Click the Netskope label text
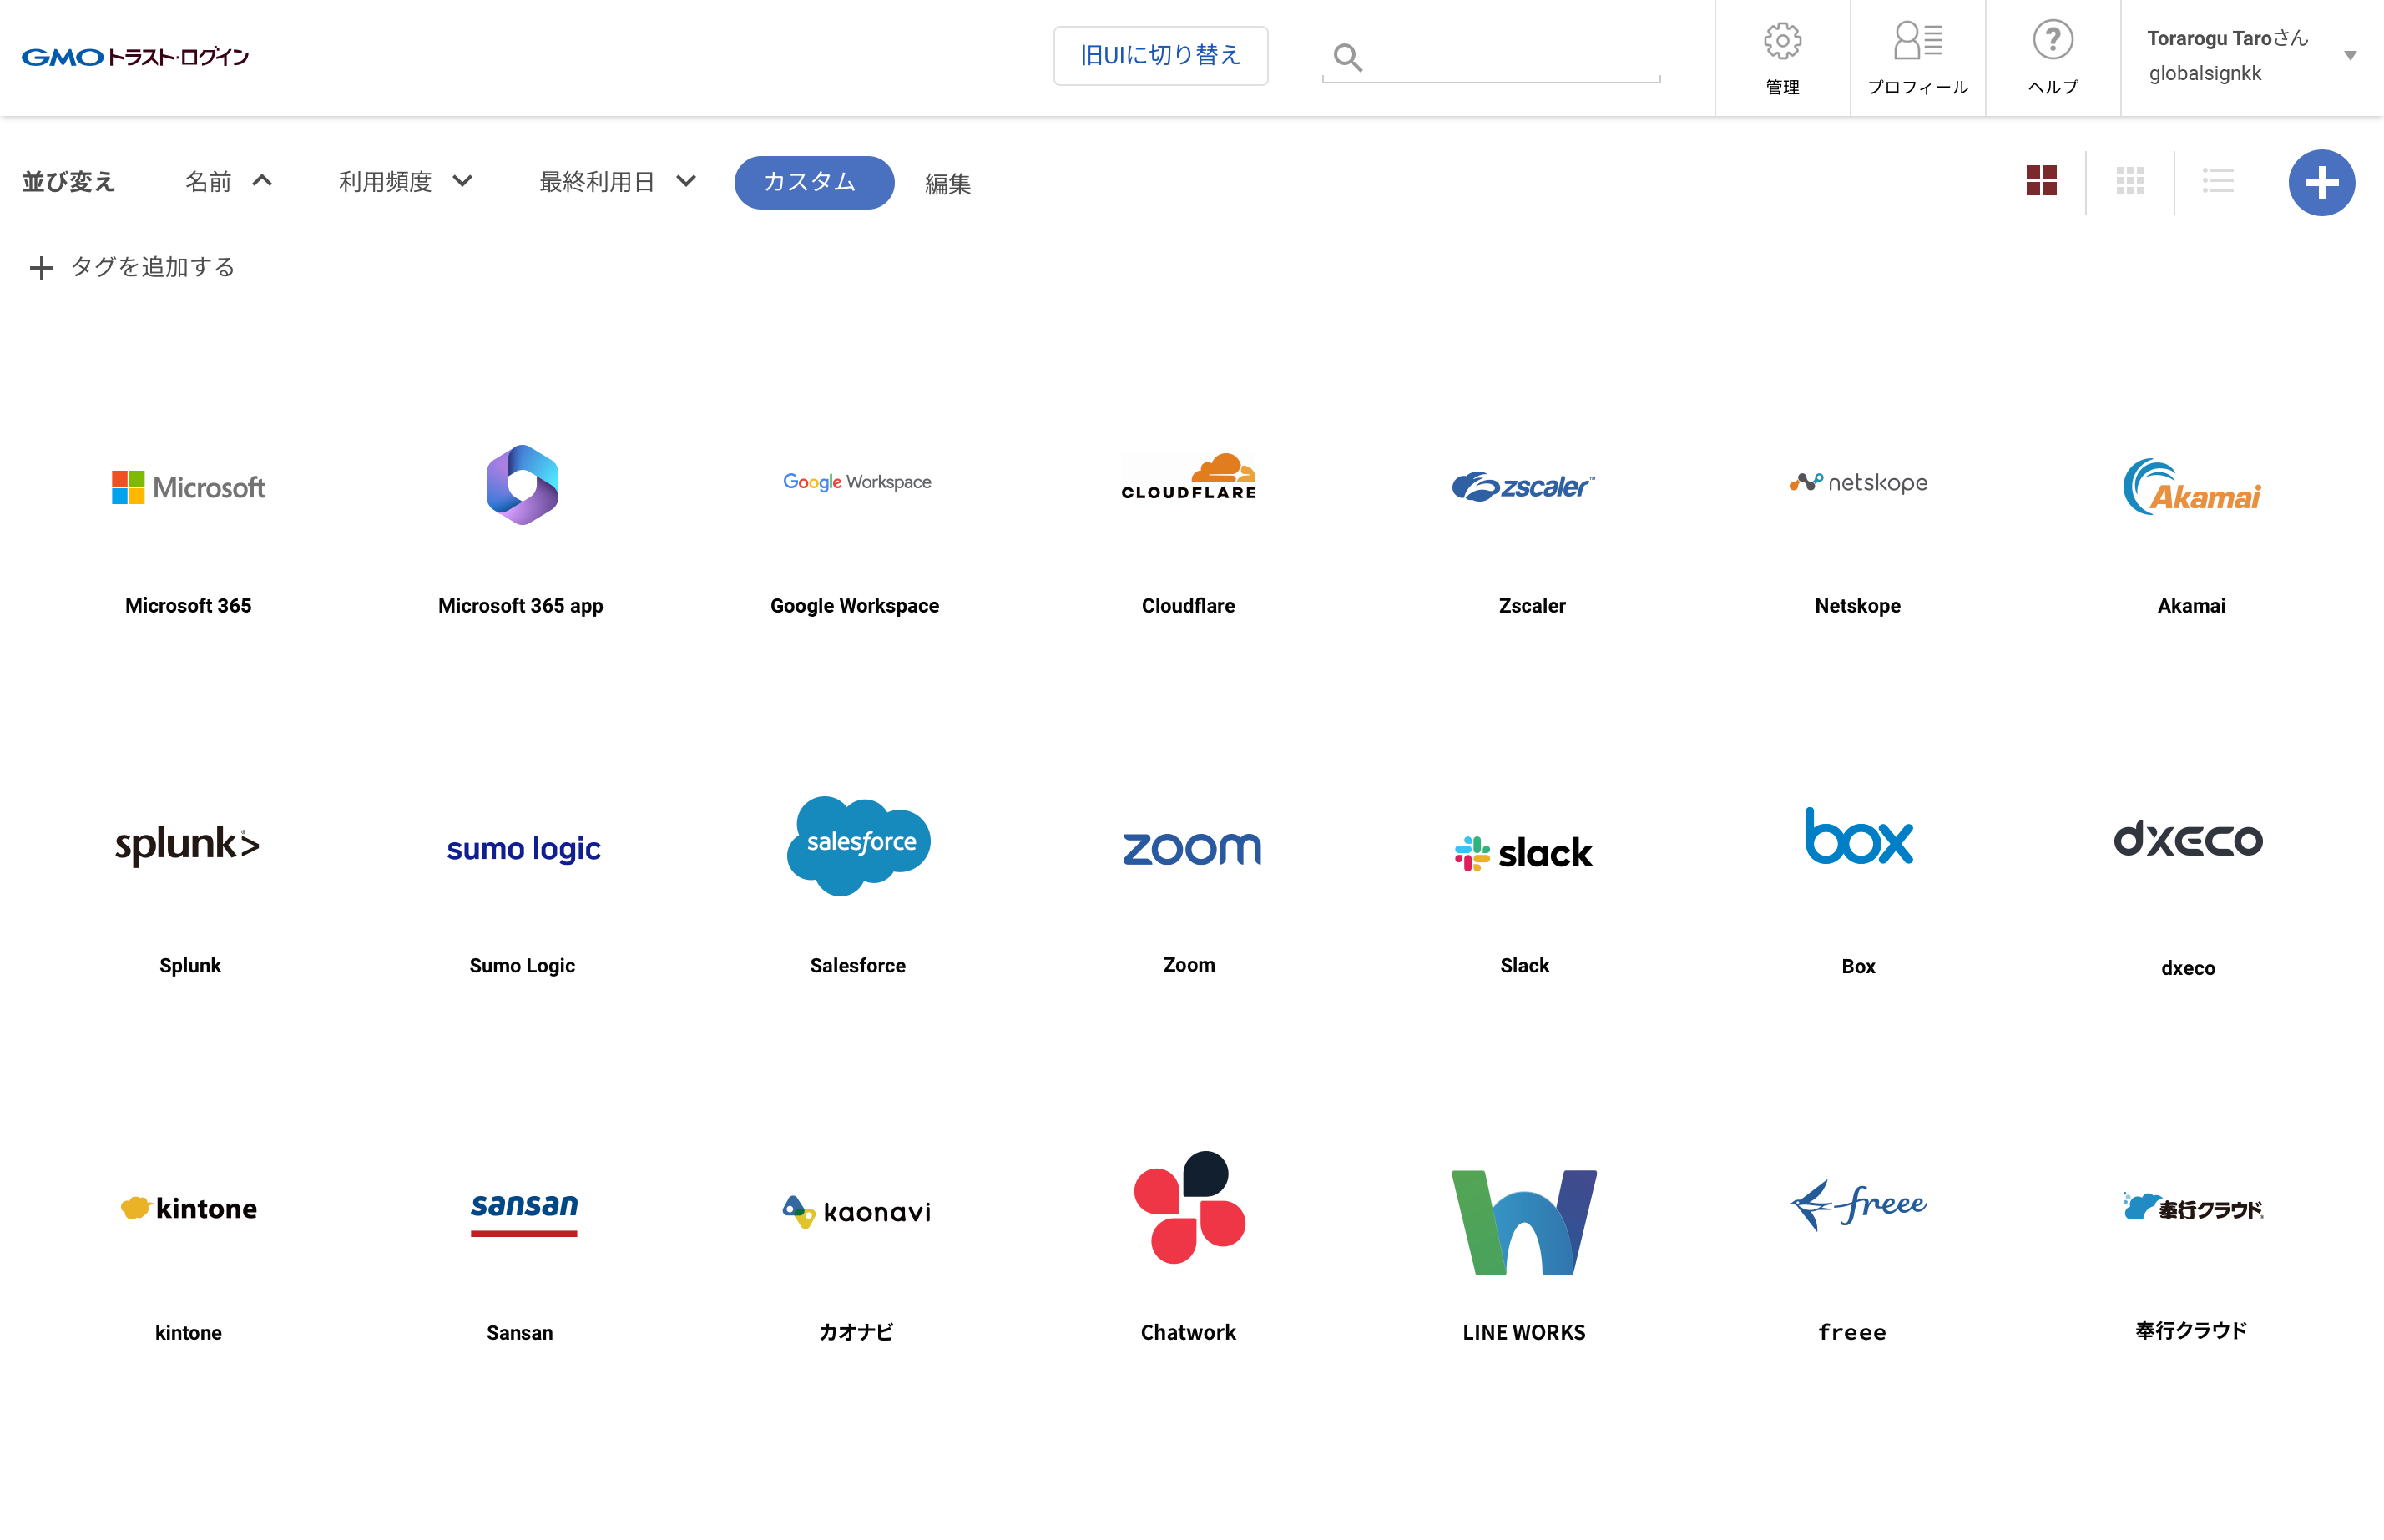This screenshot has height=1540, width=2384. pos(1858,606)
